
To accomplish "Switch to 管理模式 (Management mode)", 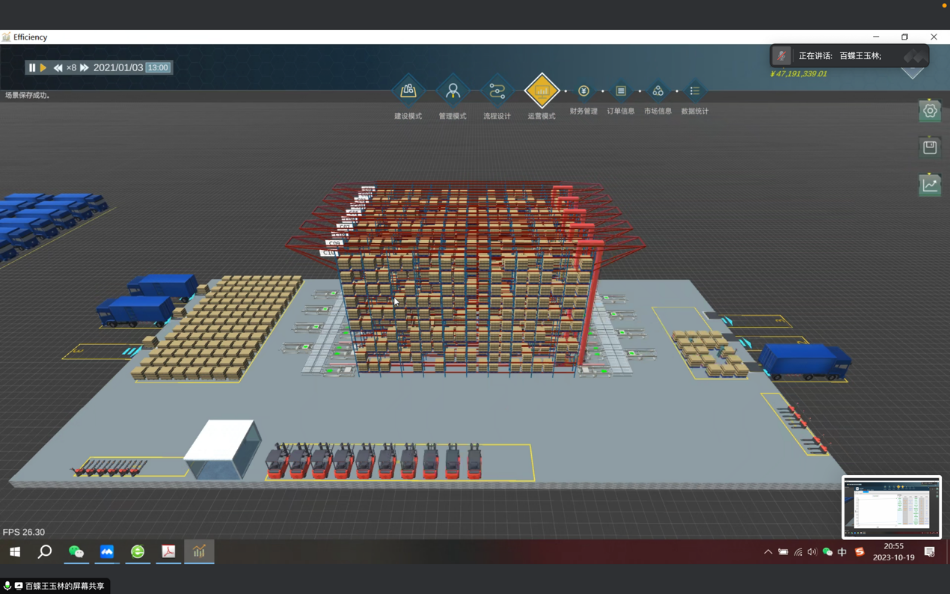I will [x=452, y=91].
